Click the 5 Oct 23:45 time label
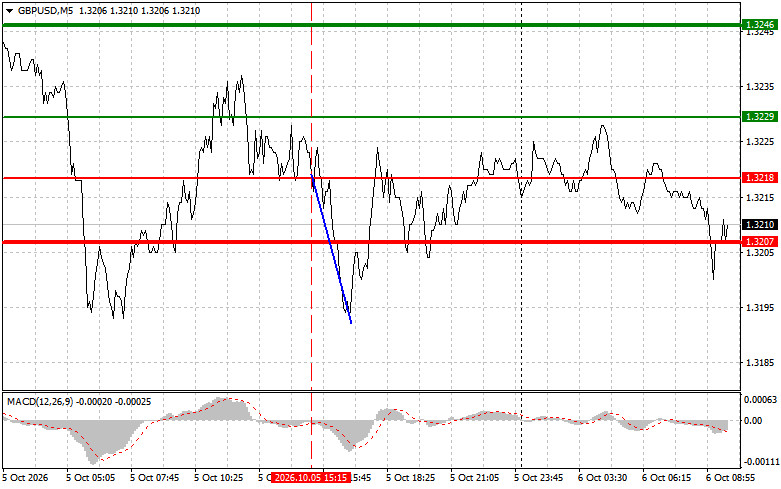This screenshot has height=489, width=781. point(538,478)
